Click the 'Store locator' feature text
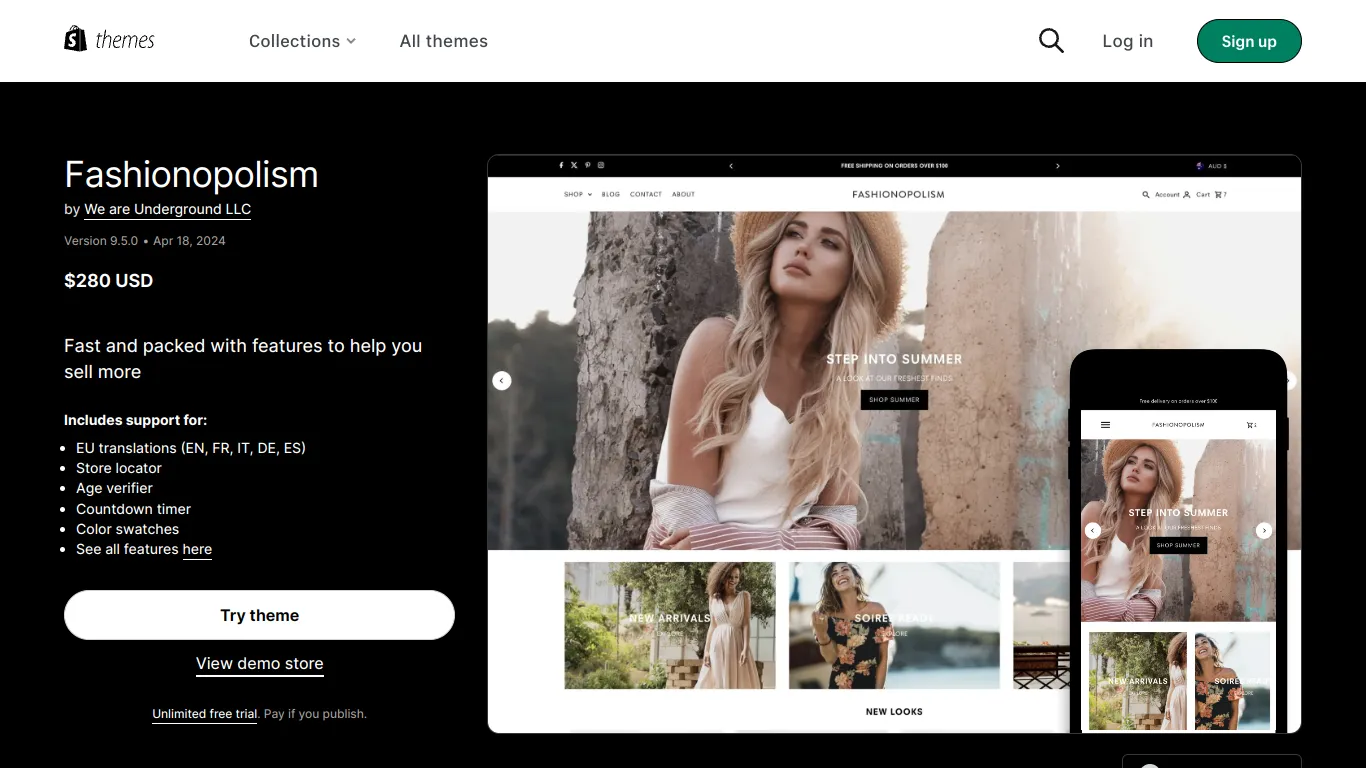The height and width of the screenshot is (768, 1366). (119, 468)
